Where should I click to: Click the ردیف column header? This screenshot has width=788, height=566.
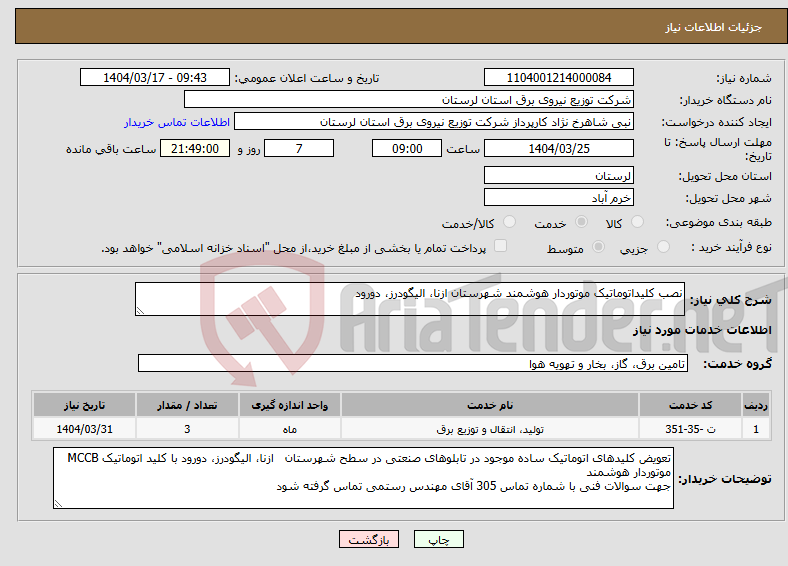[x=756, y=405]
